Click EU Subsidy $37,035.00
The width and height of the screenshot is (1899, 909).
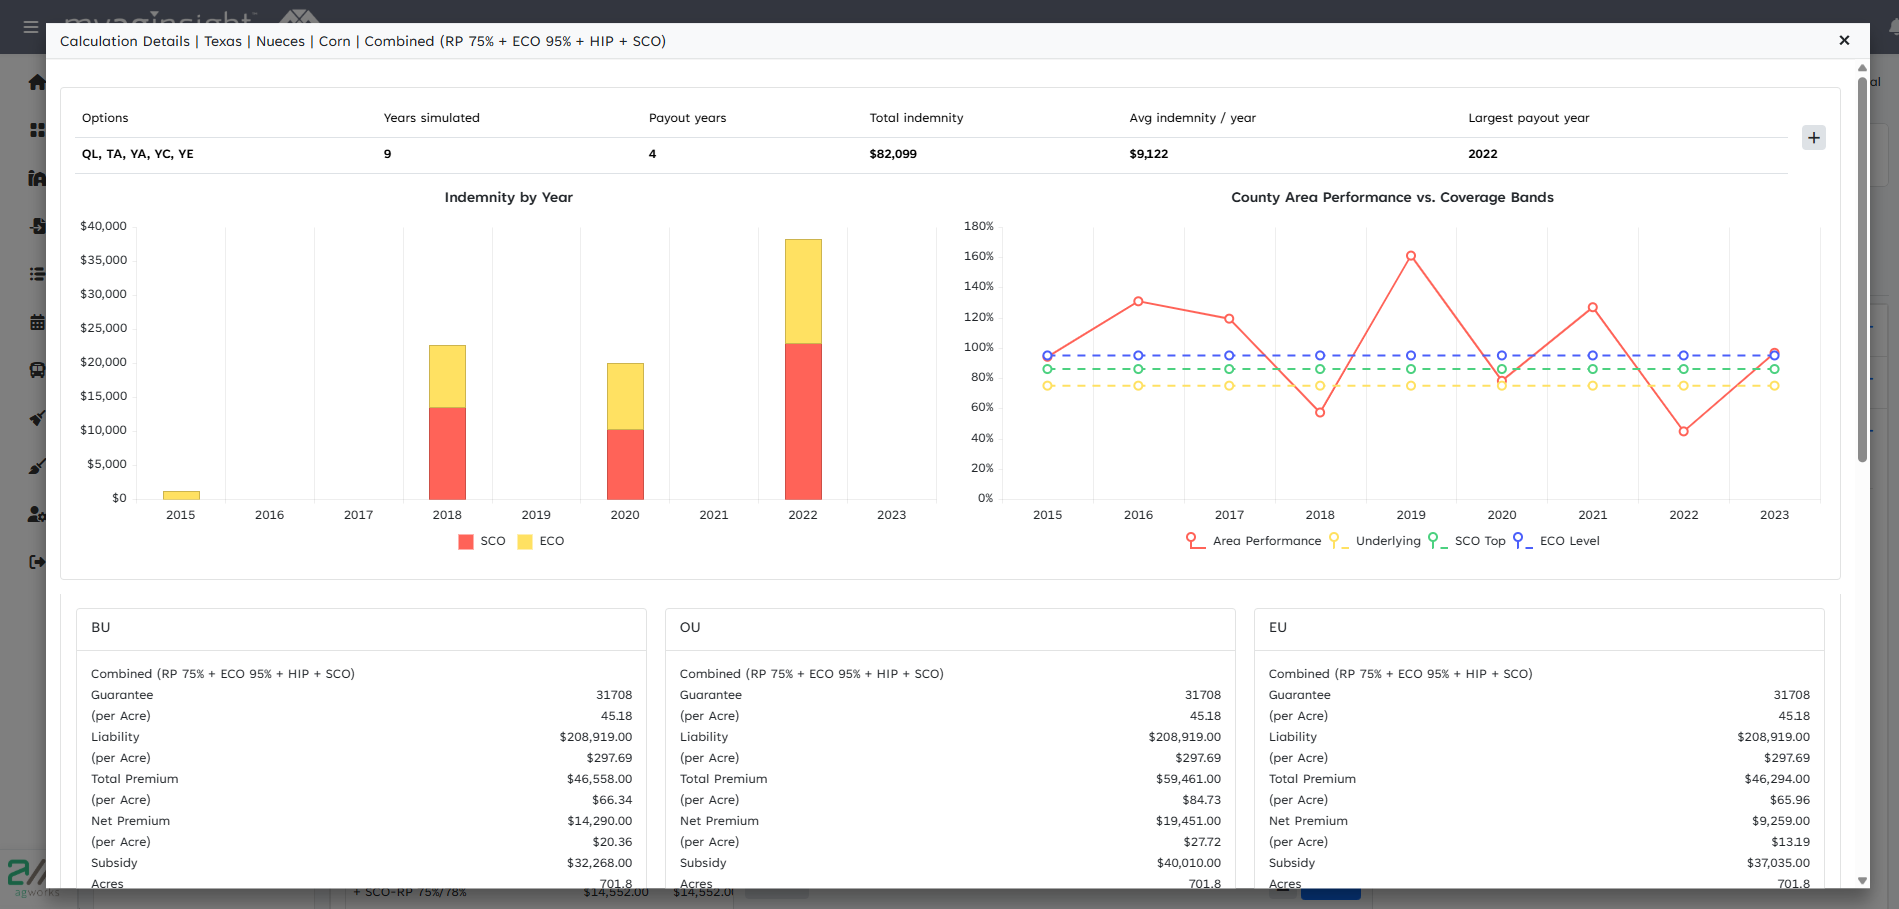click(x=1778, y=863)
